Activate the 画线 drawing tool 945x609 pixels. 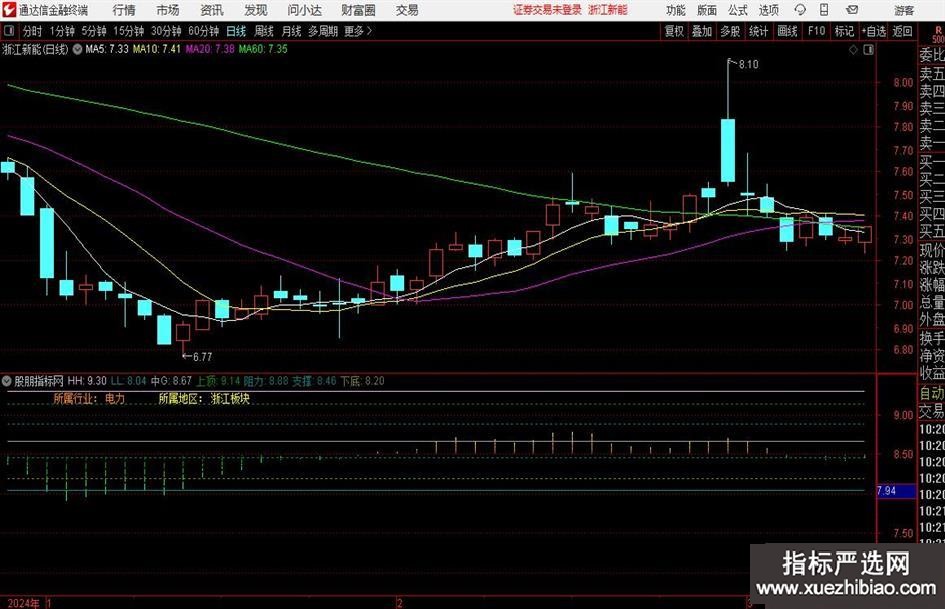coord(787,31)
